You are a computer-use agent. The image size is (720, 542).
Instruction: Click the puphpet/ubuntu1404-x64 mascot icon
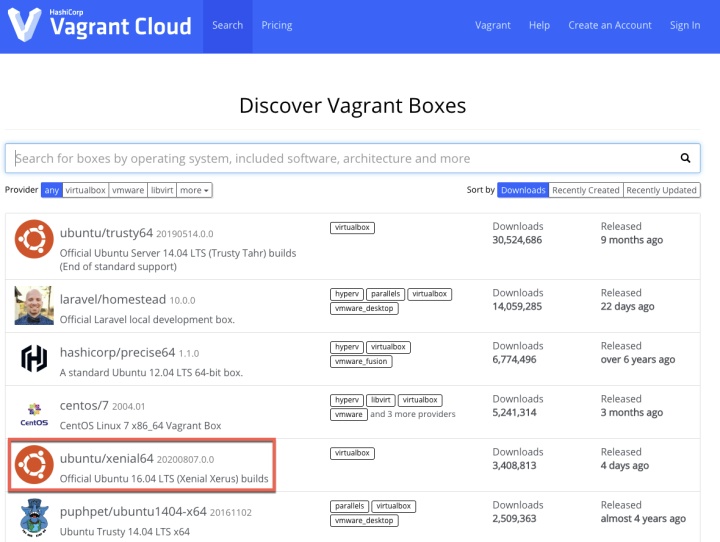34,518
